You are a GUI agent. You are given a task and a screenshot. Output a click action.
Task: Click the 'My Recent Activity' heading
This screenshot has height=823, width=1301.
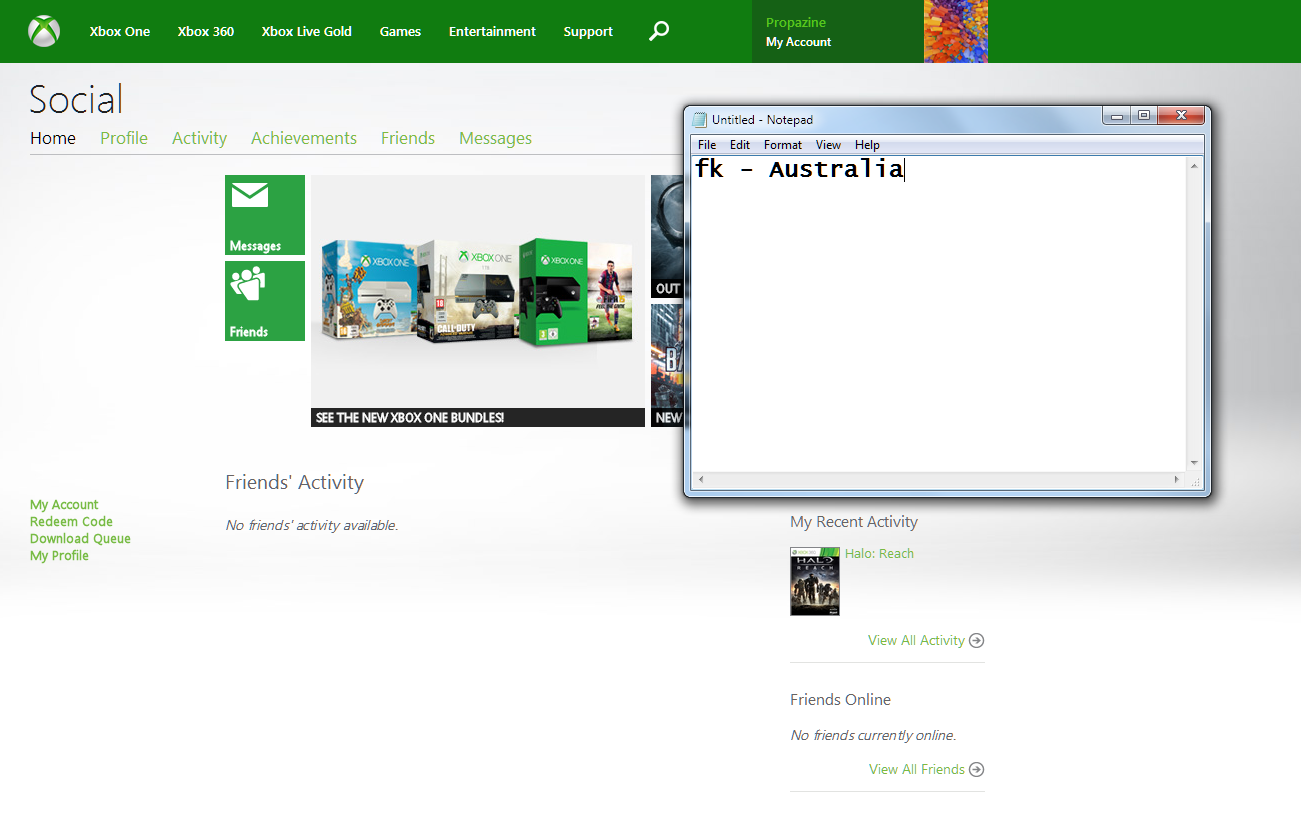click(854, 522)
